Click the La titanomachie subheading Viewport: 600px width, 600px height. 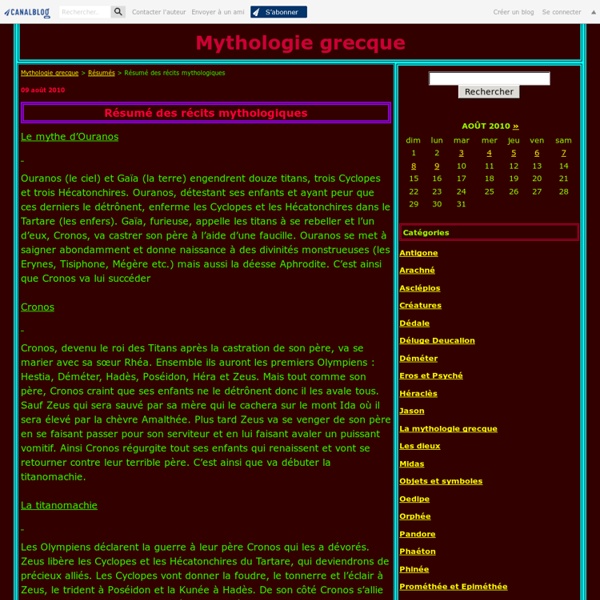[59, 505]
